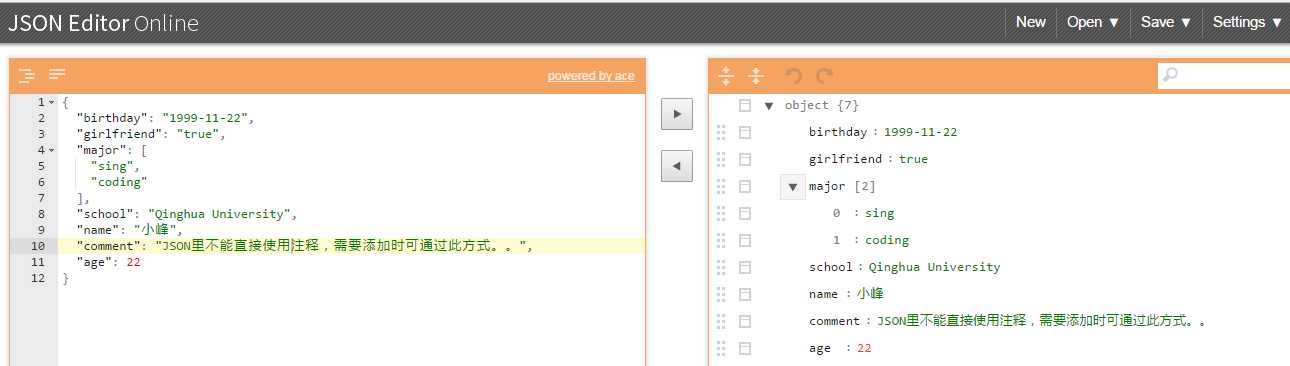Click the search magnifier icon

pos(1170,75)
